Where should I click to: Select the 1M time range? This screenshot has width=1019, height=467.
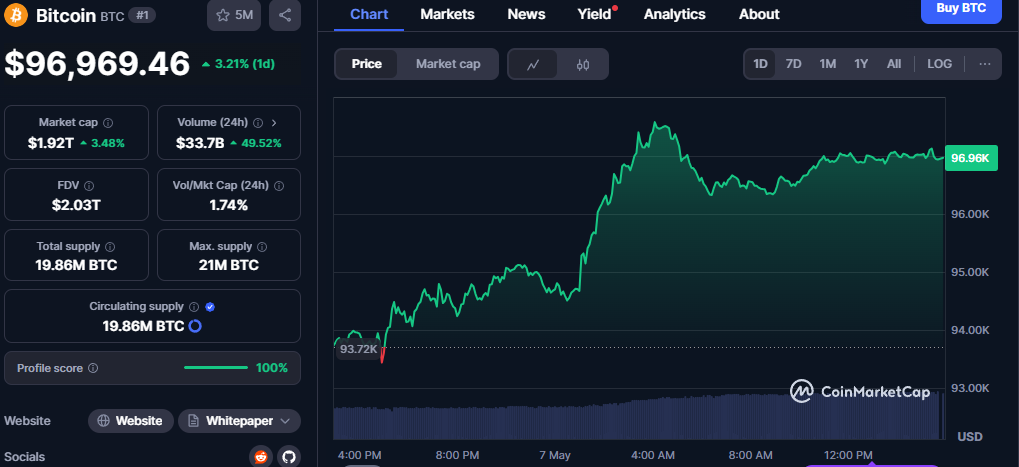coord(827,64)
